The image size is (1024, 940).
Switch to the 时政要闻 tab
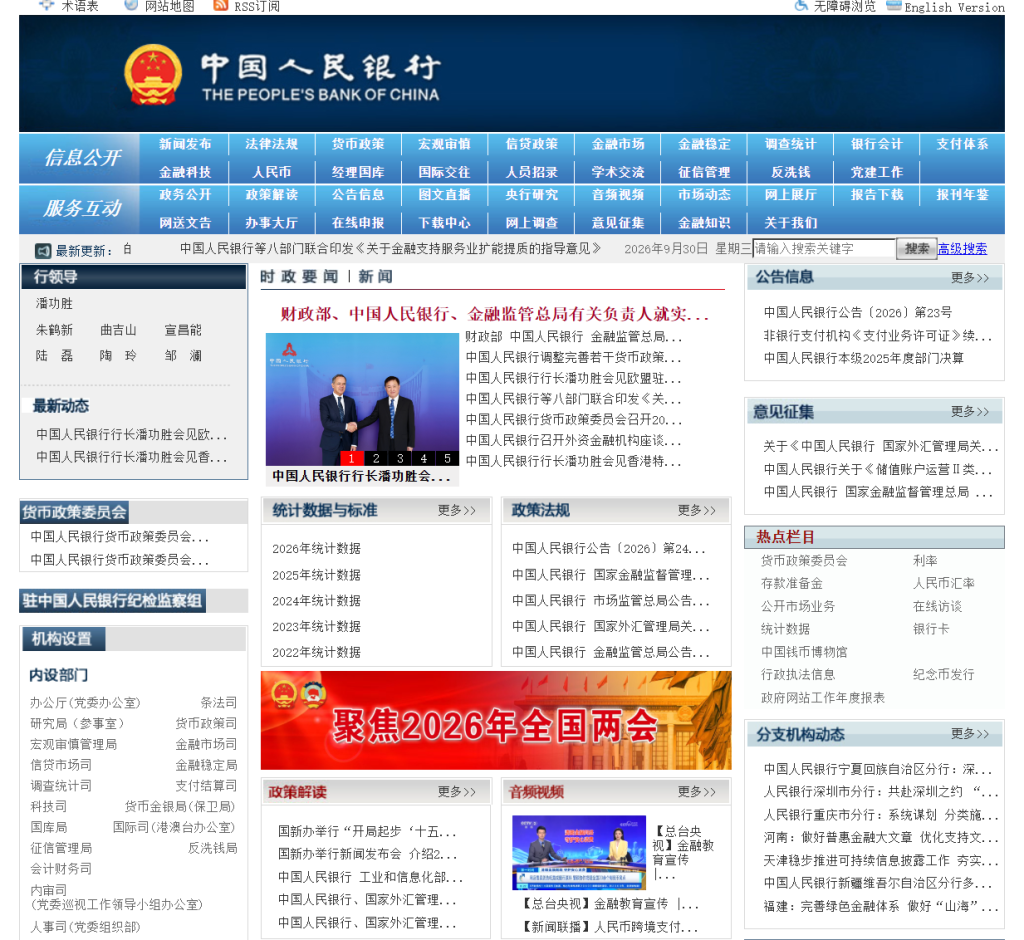[299, 277]
